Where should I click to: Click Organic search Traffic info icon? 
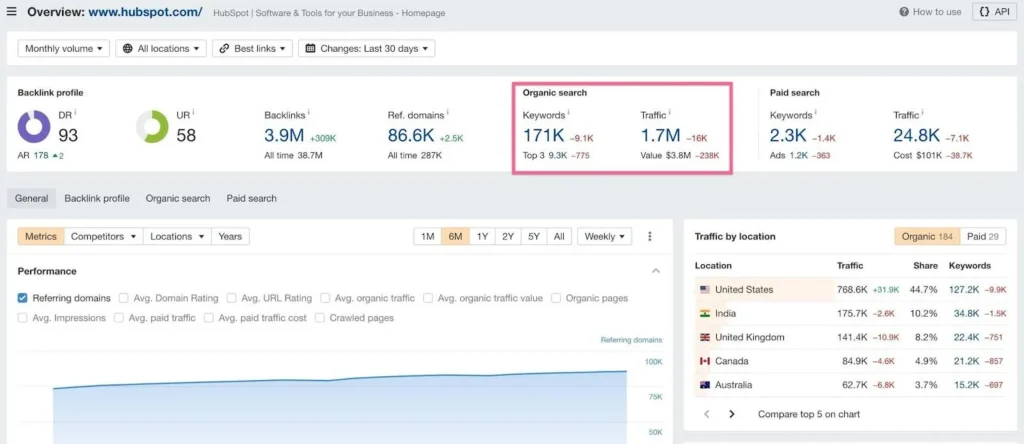point(670,112)
